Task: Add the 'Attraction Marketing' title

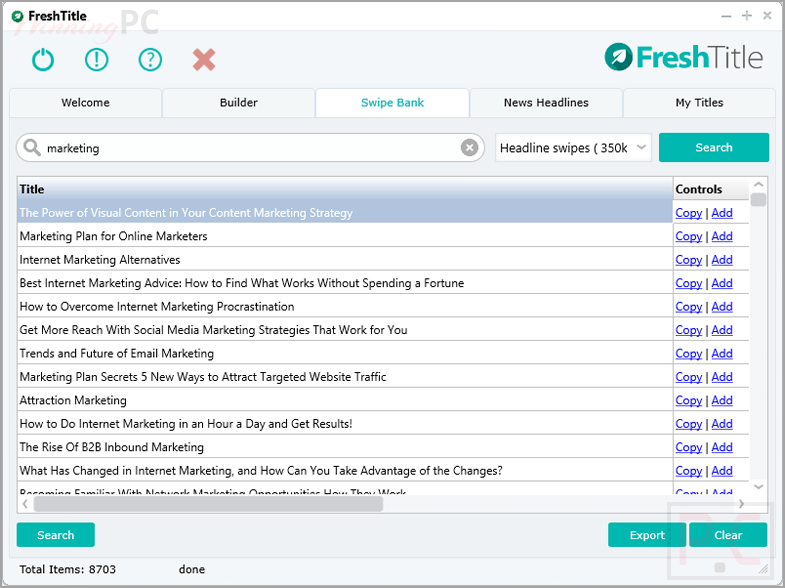Action: pyautogui.click(x=722, y=400)
